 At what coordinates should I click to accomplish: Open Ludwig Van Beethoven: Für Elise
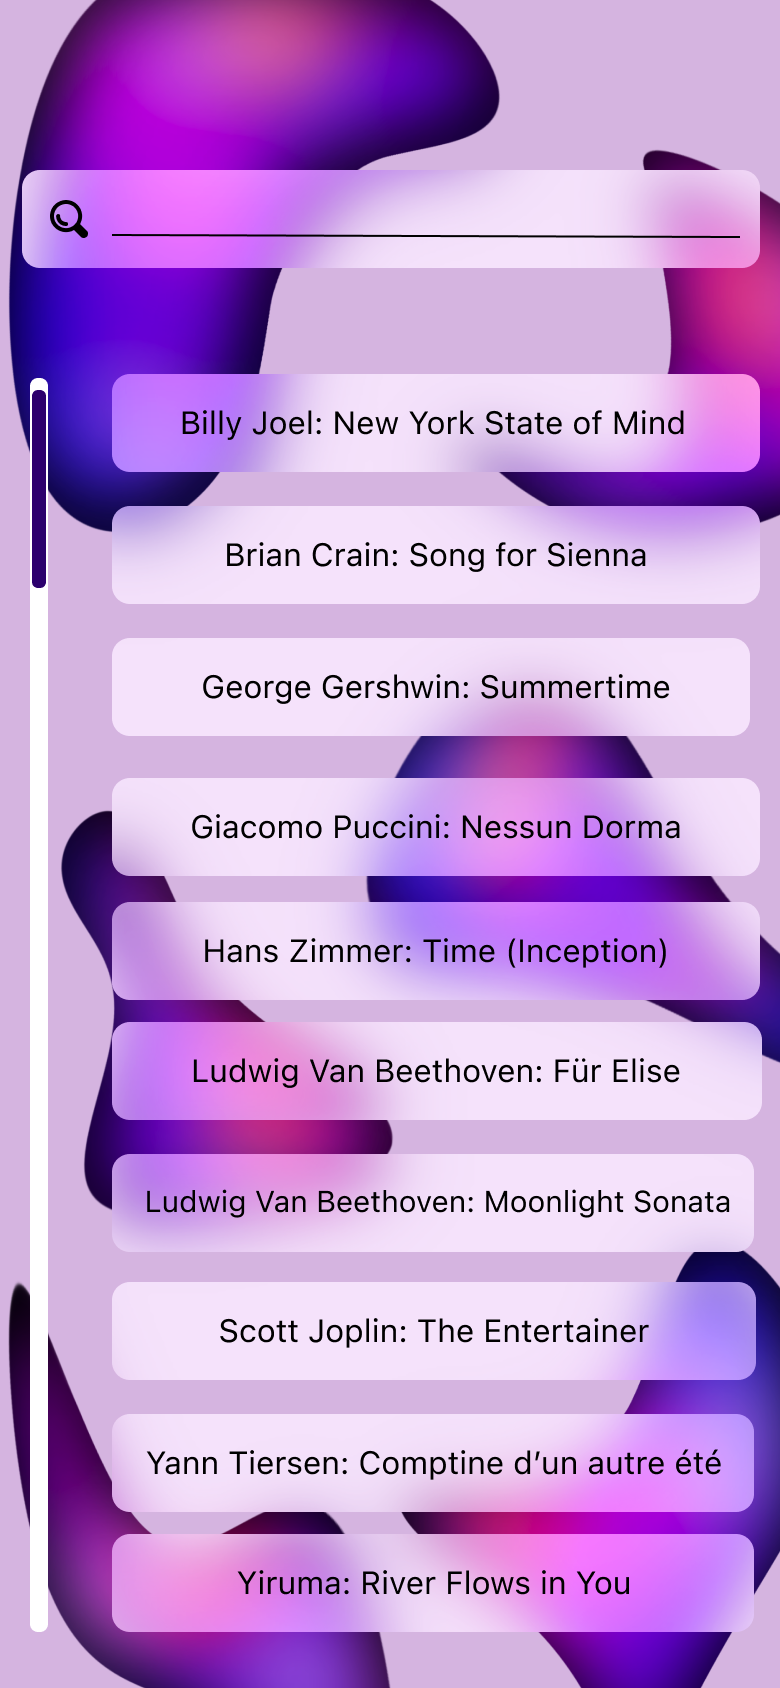click(x=436, y=1071)
